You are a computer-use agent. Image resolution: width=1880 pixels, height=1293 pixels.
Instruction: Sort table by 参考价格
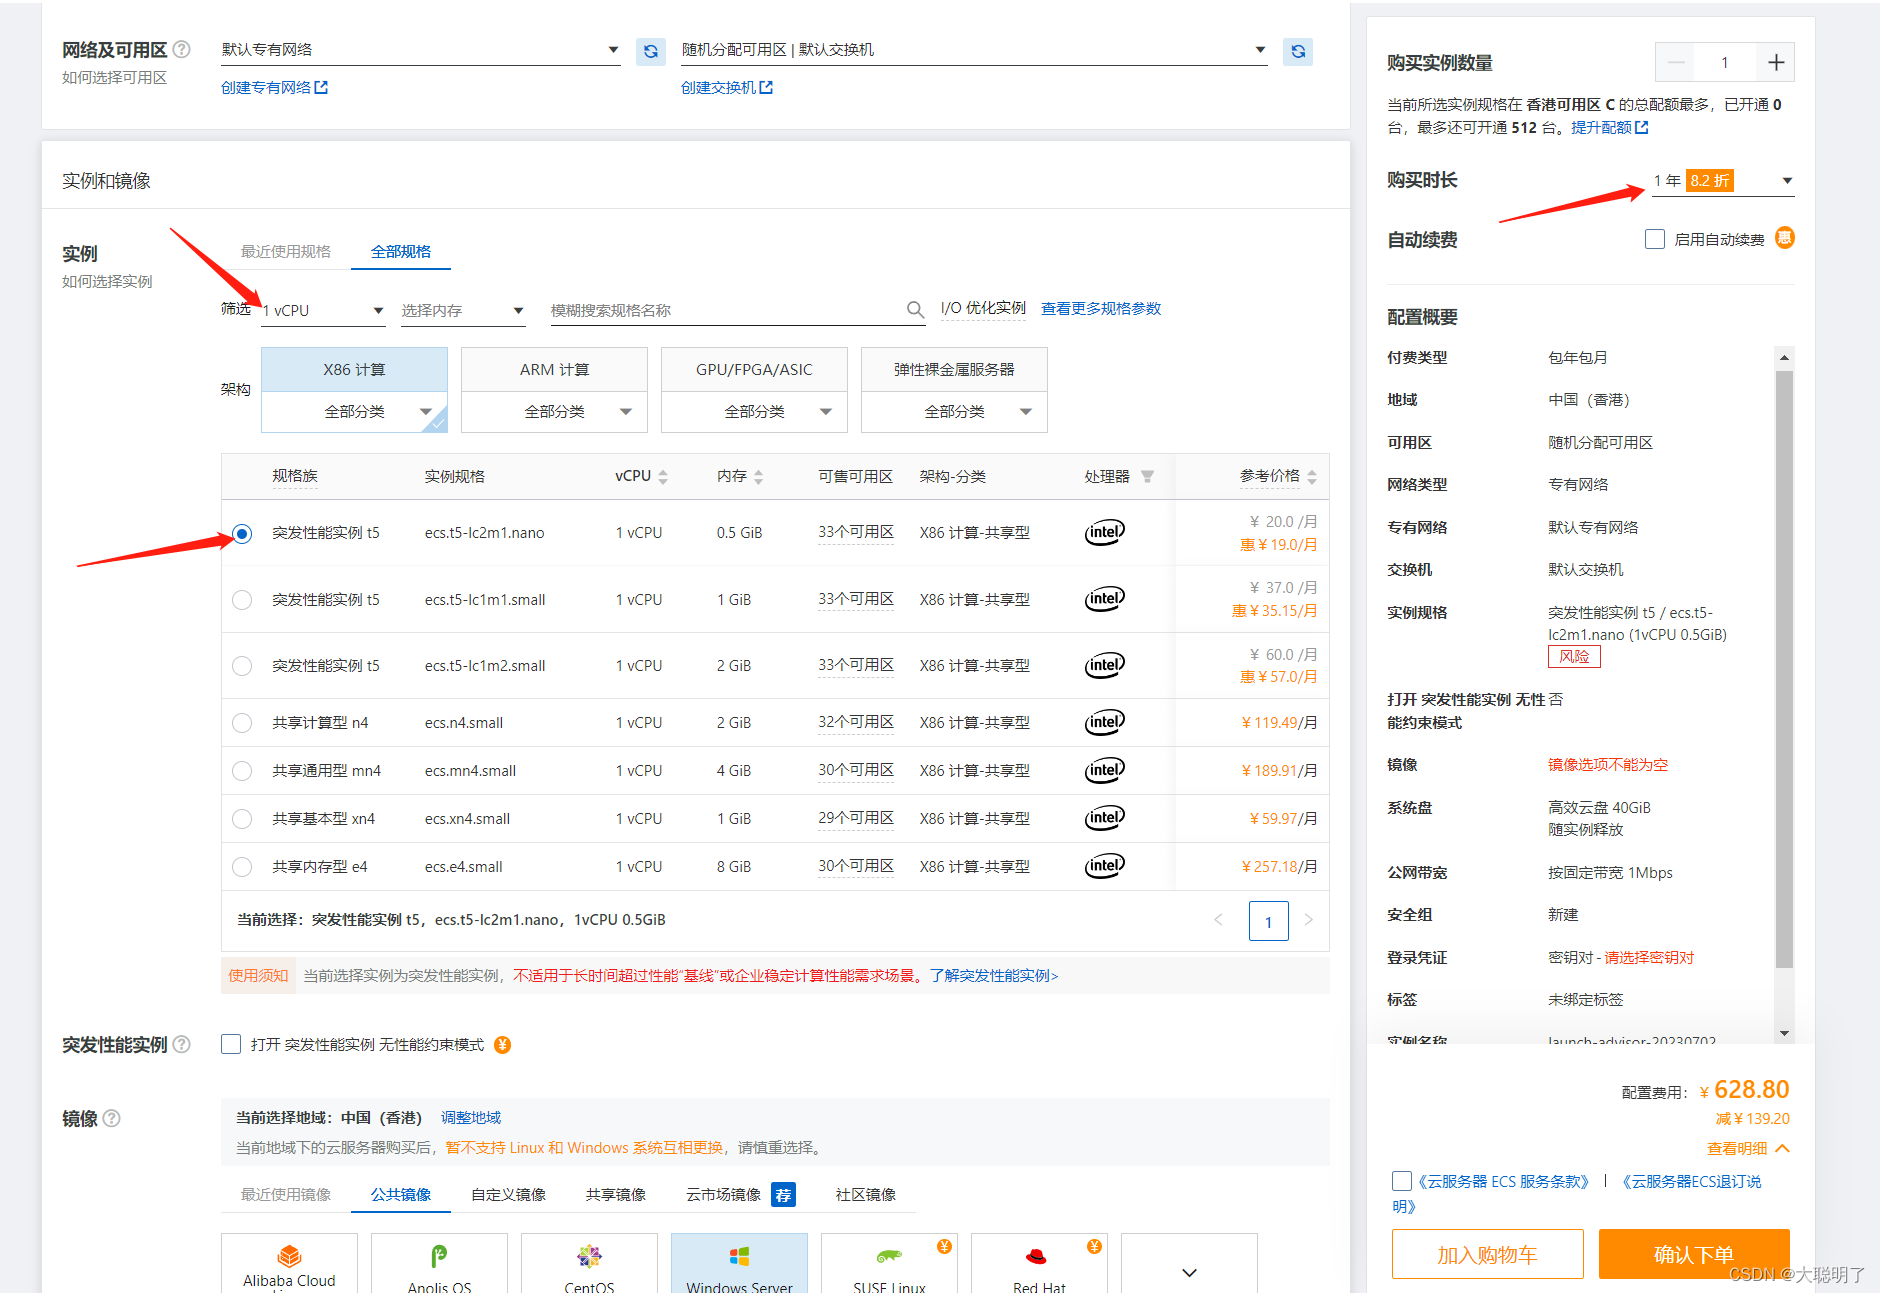[1312, 477]
